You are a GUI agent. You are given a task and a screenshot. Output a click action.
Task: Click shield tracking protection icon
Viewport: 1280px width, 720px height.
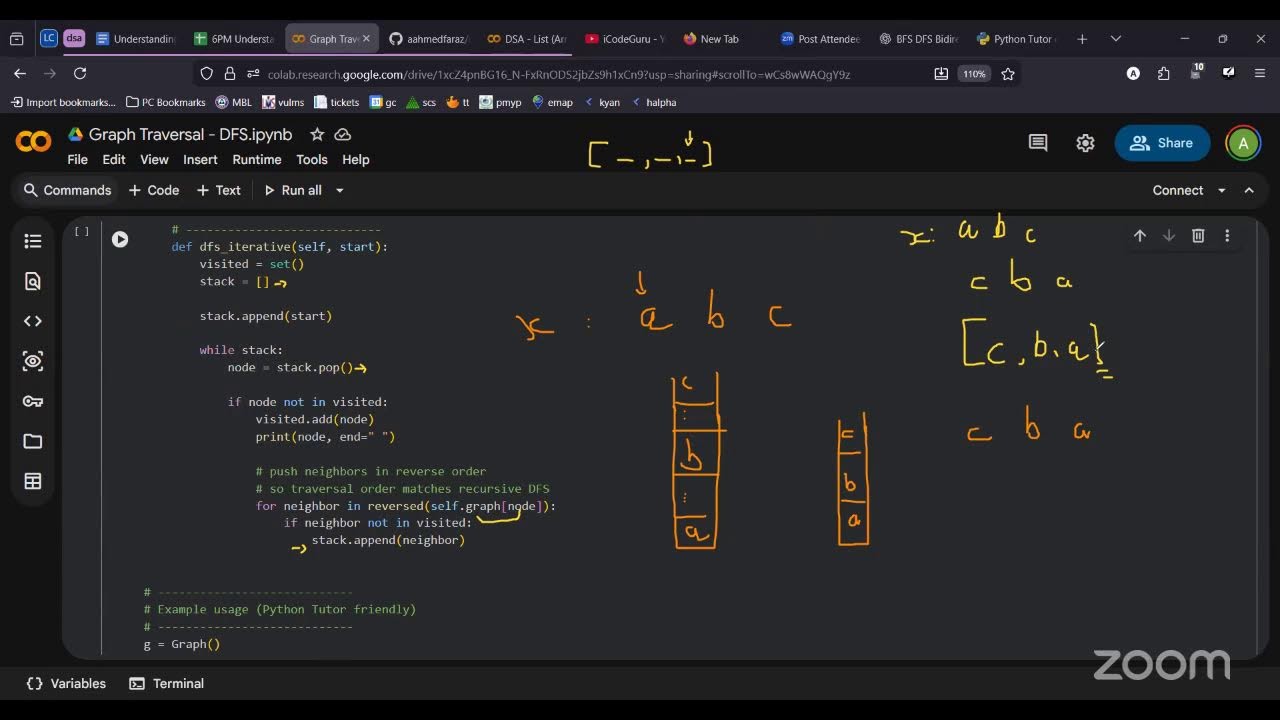[x=207, y=73]
